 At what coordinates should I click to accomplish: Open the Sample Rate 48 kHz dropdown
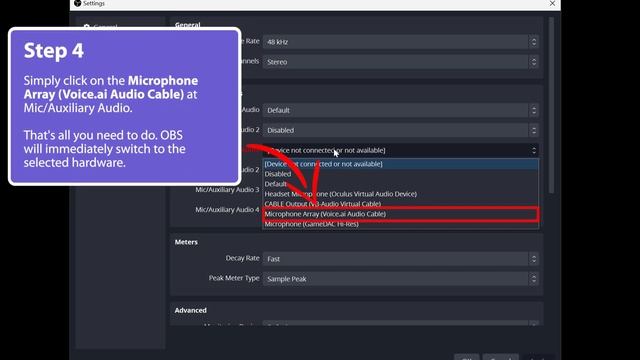tap(400, 42)
